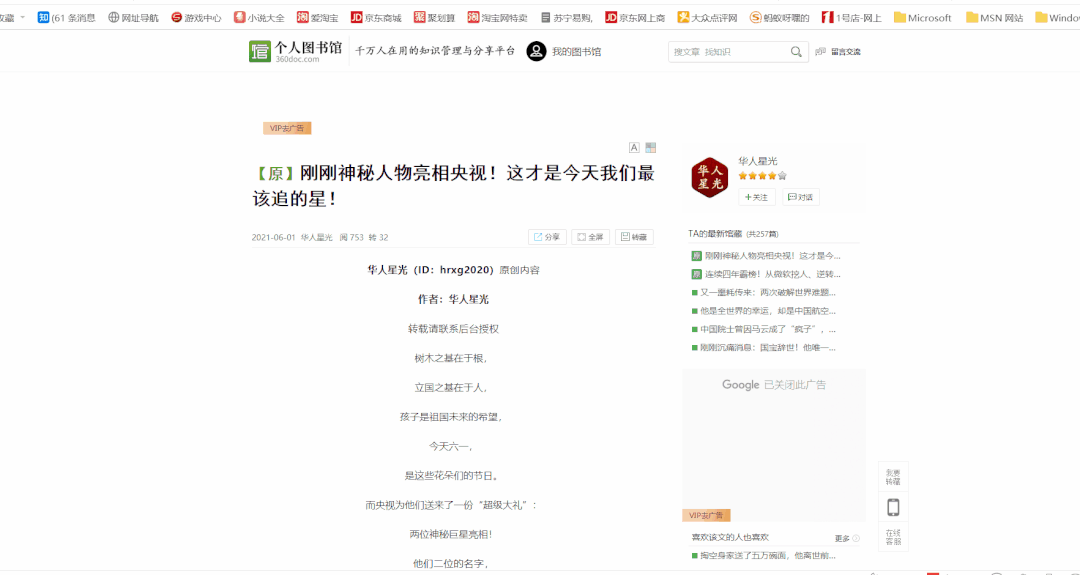Click 转藏 to save article

point(634,237)
